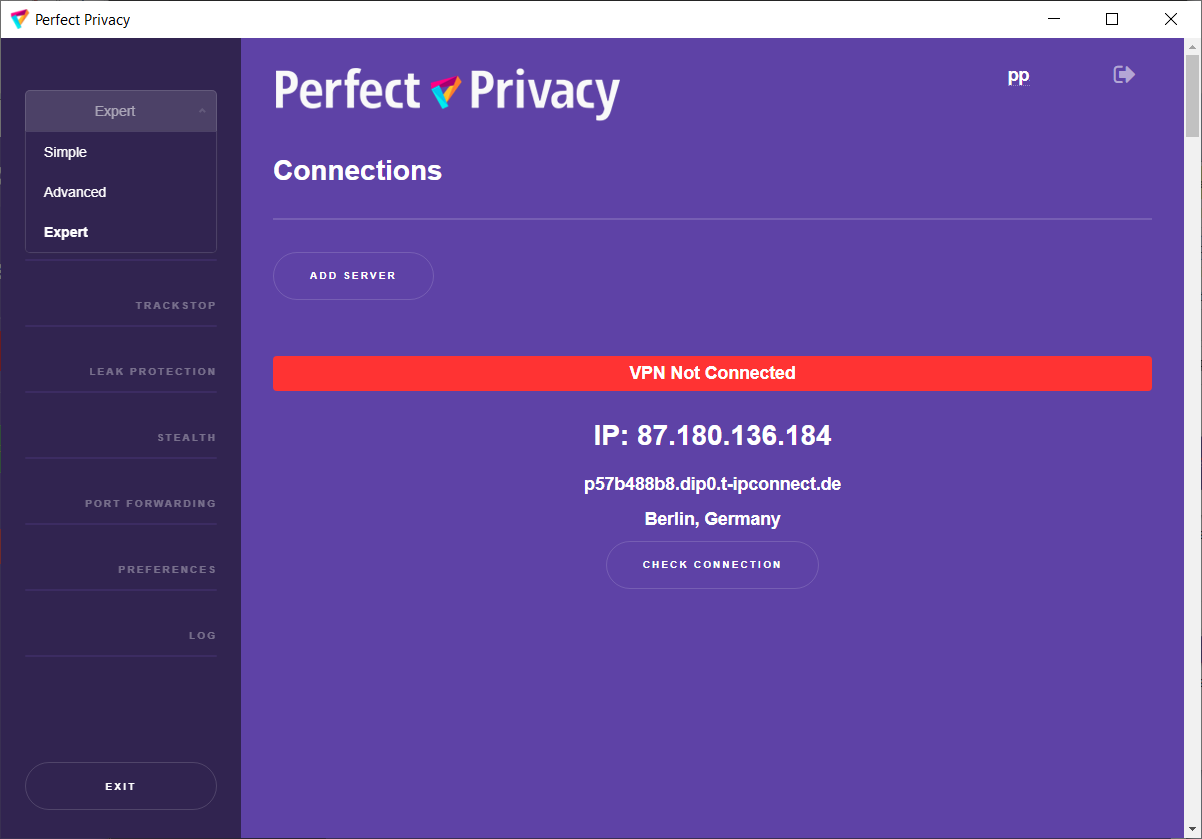Open the Stealth settings page
Viewport: 1202px width, 839px height.
[186, 438]
